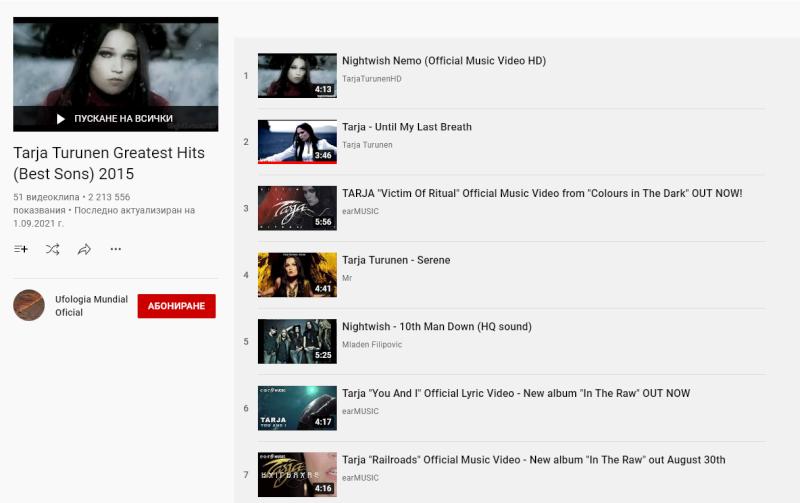Click the save playlist icon

pyautogui.click(x=21, y=249)
